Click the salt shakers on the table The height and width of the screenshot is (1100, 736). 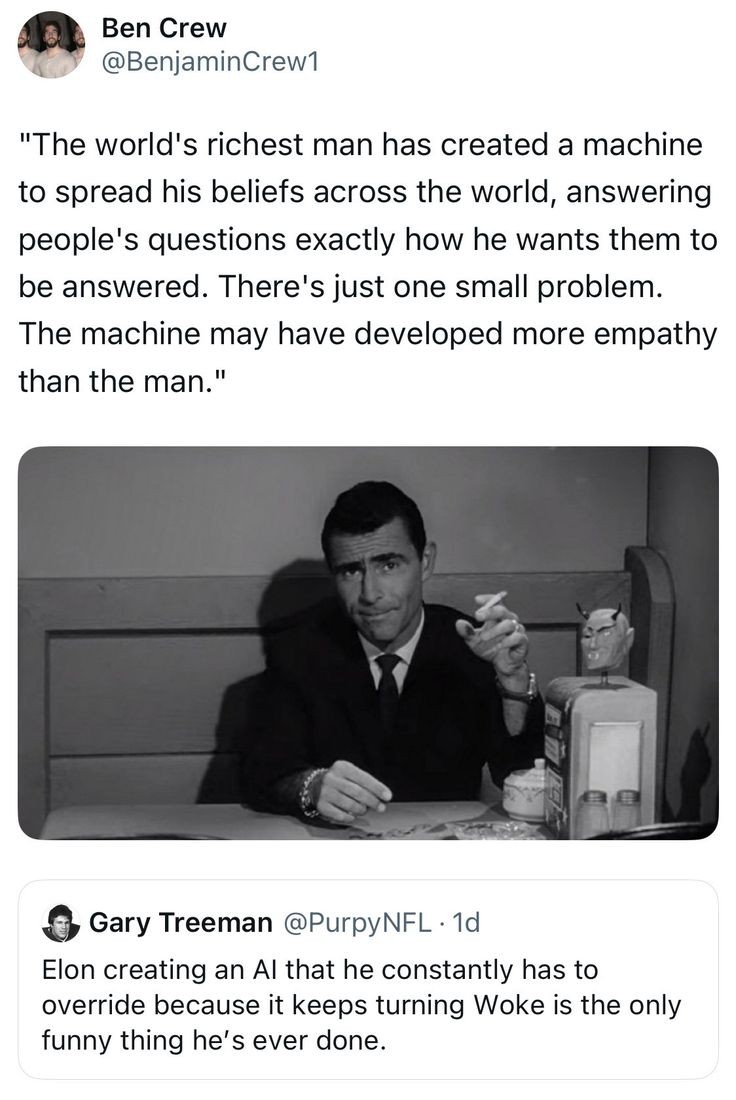[608, 810]
